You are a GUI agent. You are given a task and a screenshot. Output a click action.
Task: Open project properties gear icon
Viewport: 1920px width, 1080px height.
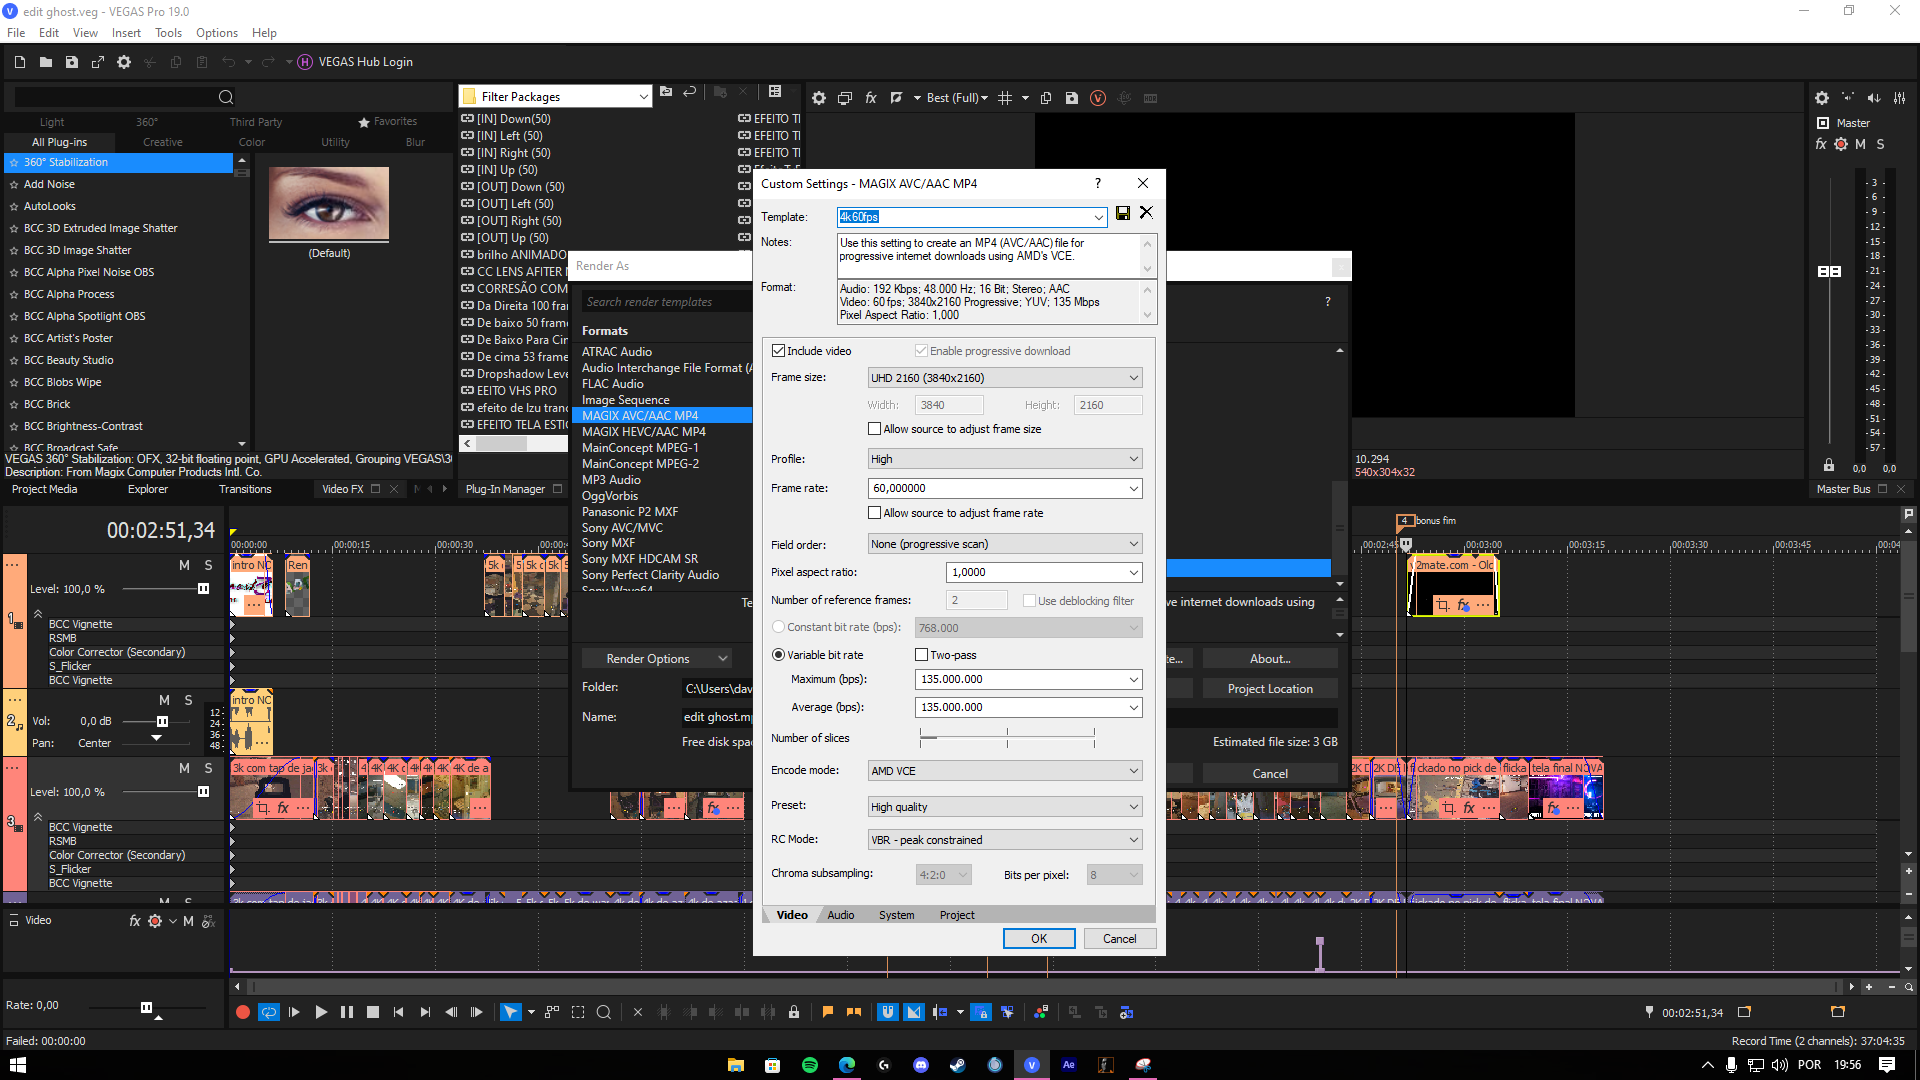pyautogui.click(x=124, y=62)
